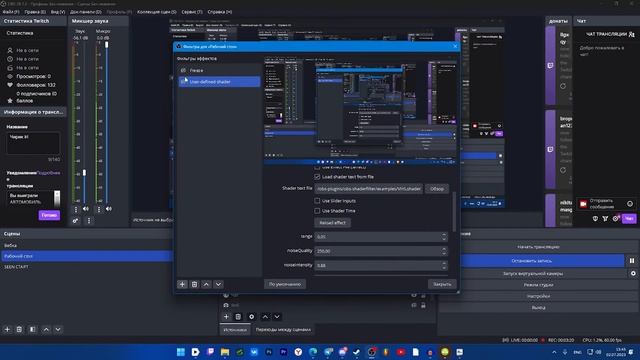This screenshot has width=640, height=360.
Task: Move source down in Sources toolbar
Action: (x=277, y=316)
